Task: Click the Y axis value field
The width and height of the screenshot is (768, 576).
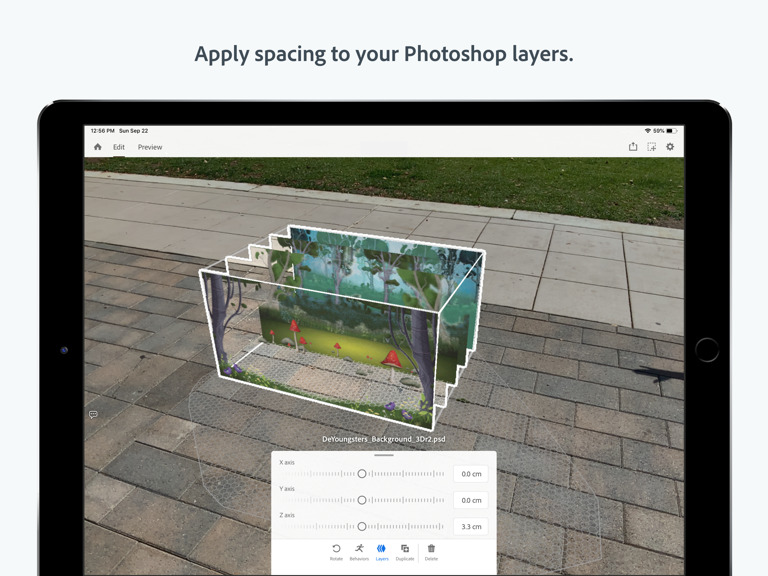Action: point(471,500)
